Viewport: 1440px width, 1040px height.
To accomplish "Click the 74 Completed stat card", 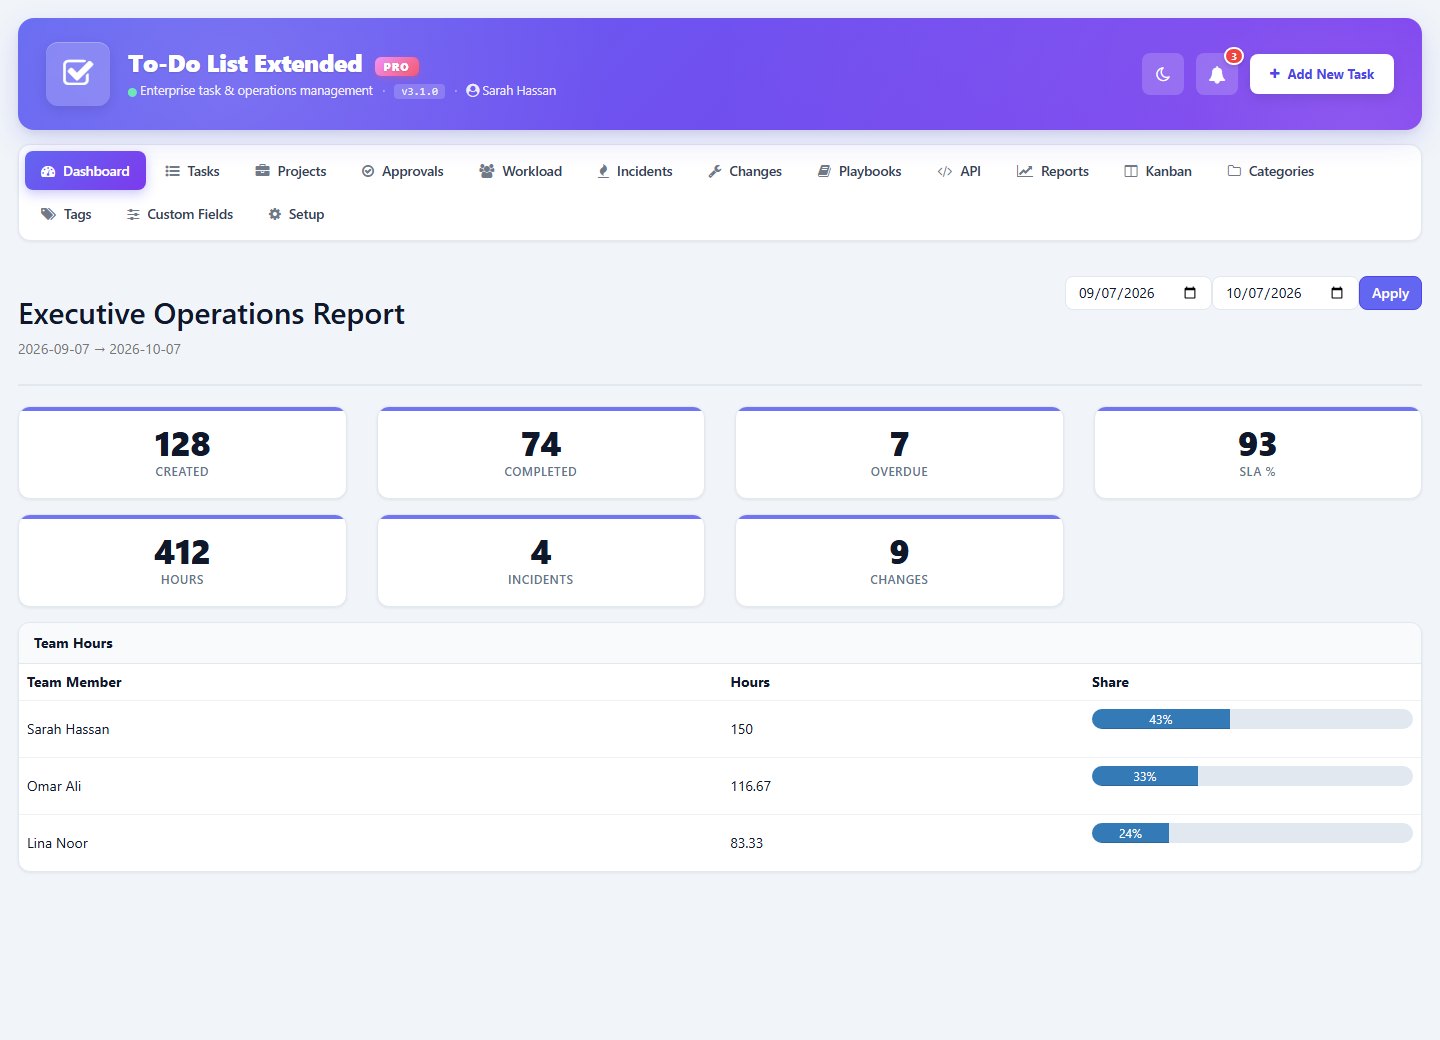I will [541, 453].
